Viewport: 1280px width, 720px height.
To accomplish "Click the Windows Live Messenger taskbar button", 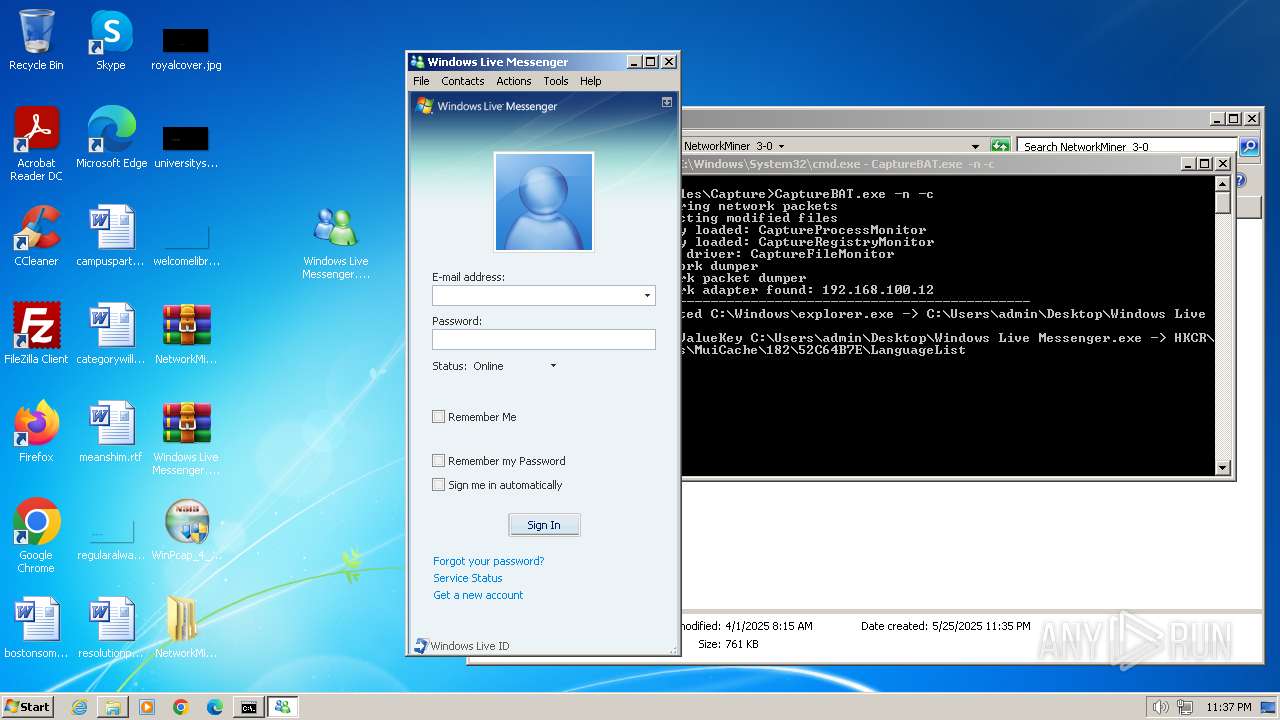I will click(282, 707).
